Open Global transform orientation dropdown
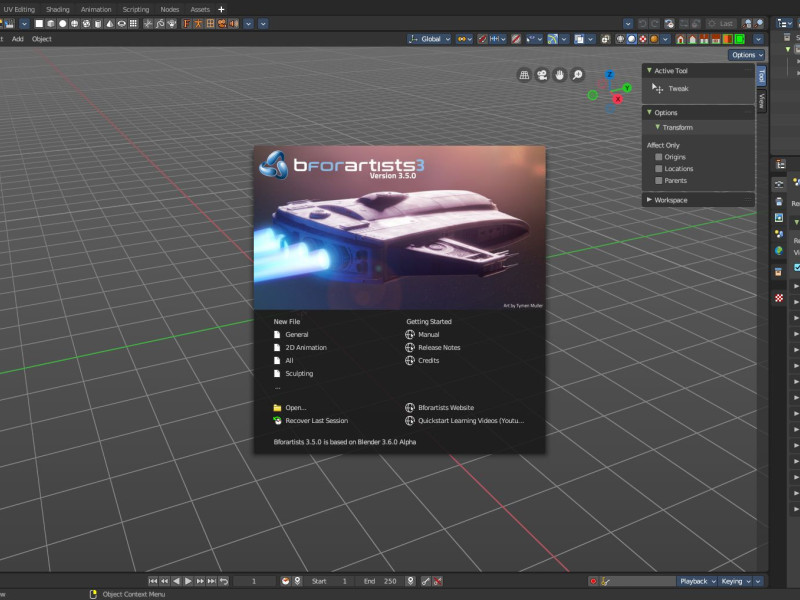The image size is (800, 600). point(429,39)
